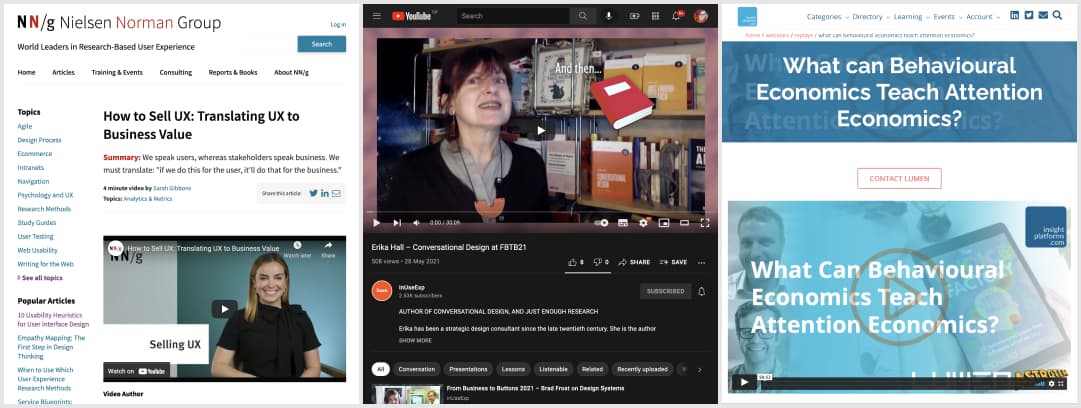This screenshot has width=1081, height=408.
Task: Like the Erika Hall video
Action: [575, 262]
